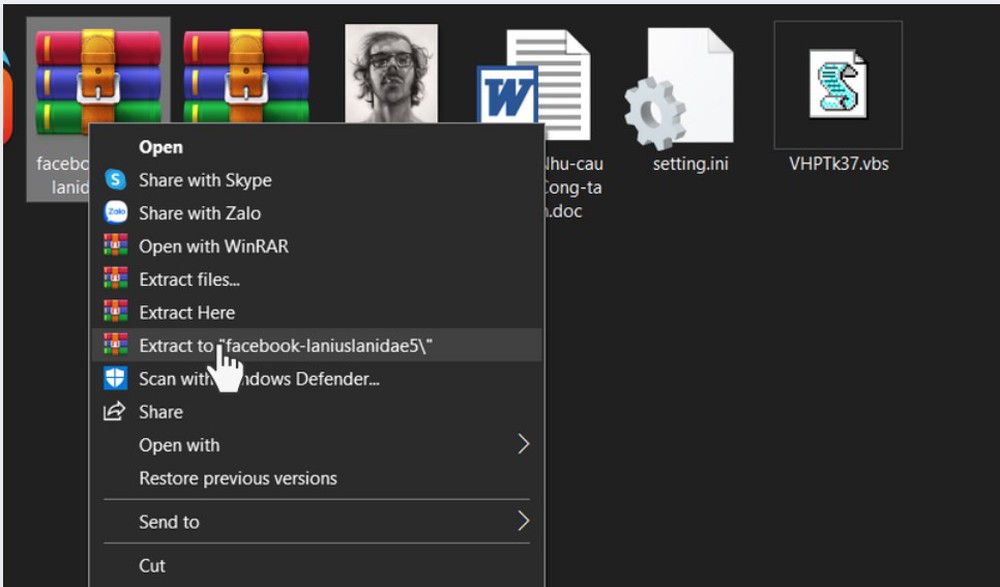The image size is (1000, 587).
Task: Choose Restore previous versions
Action: pyautogui.click(x=317, y=479)
